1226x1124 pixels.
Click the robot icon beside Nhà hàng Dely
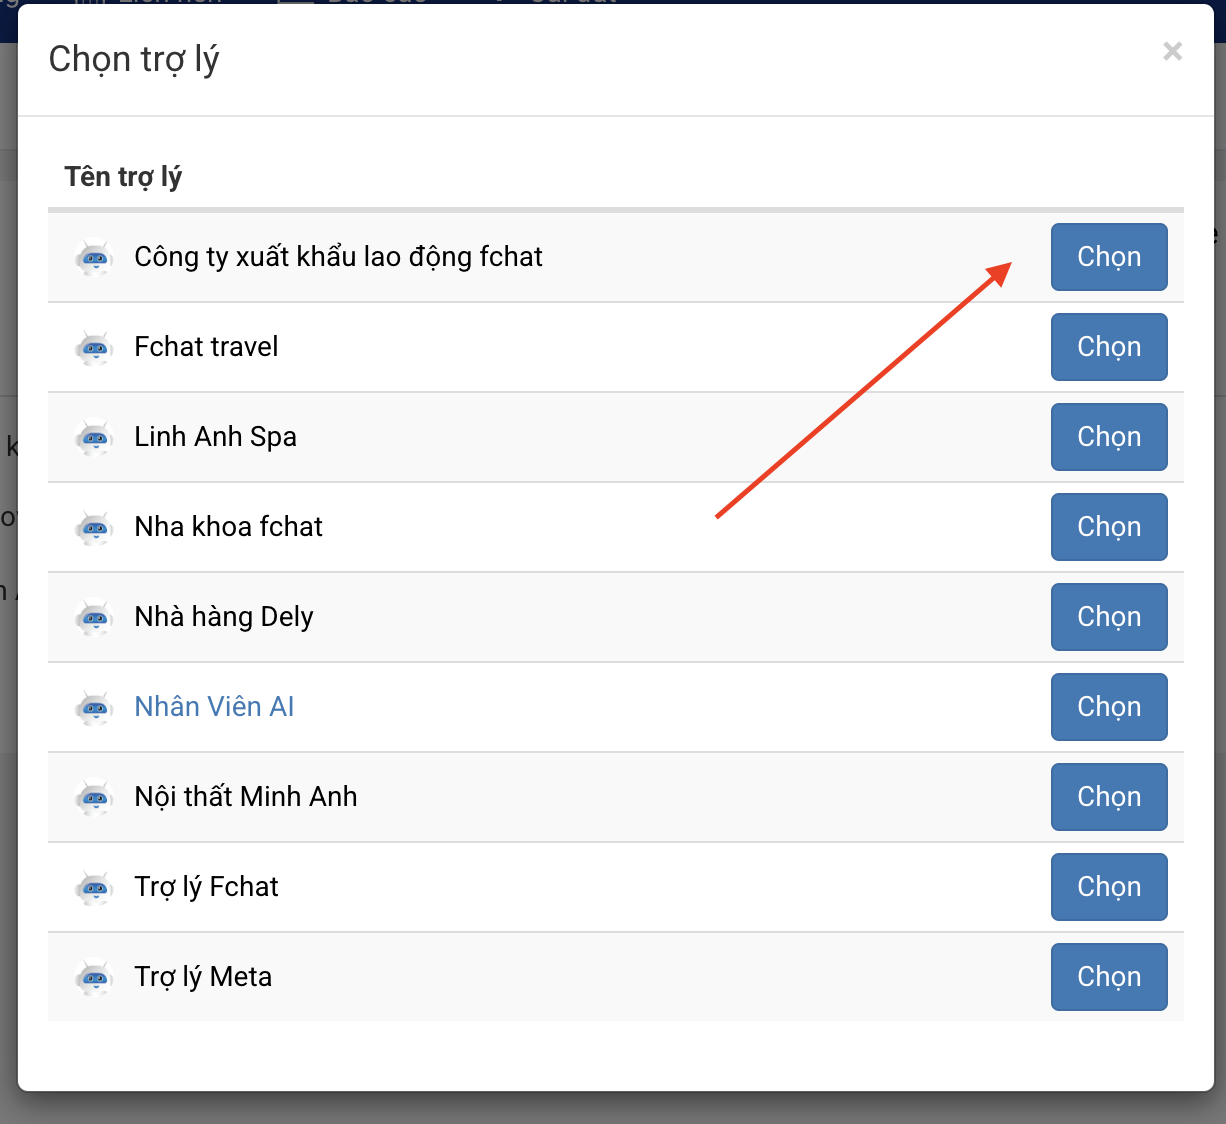pos(95,618)
